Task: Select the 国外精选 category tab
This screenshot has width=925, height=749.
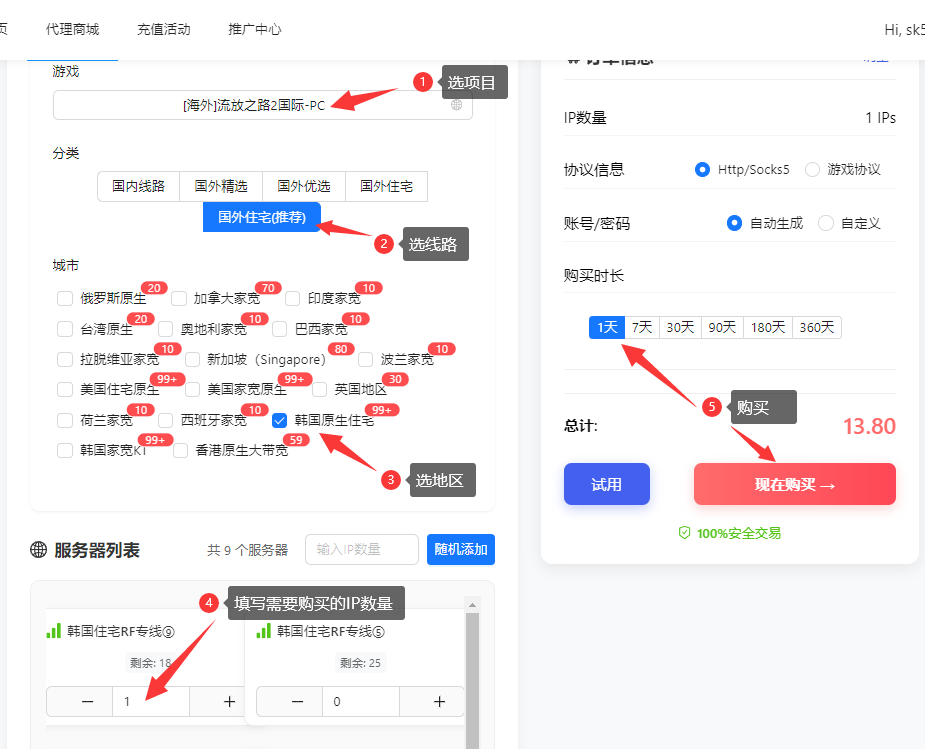Action: tap(220, 186)
